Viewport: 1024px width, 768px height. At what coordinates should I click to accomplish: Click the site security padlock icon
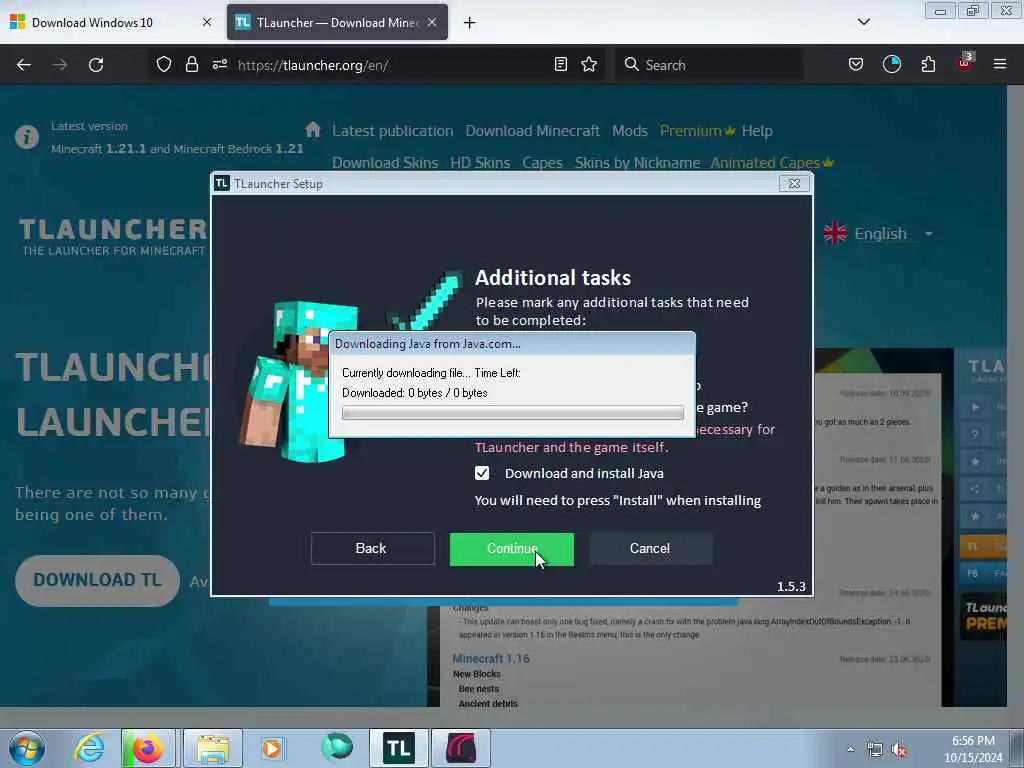coord(191,64)
